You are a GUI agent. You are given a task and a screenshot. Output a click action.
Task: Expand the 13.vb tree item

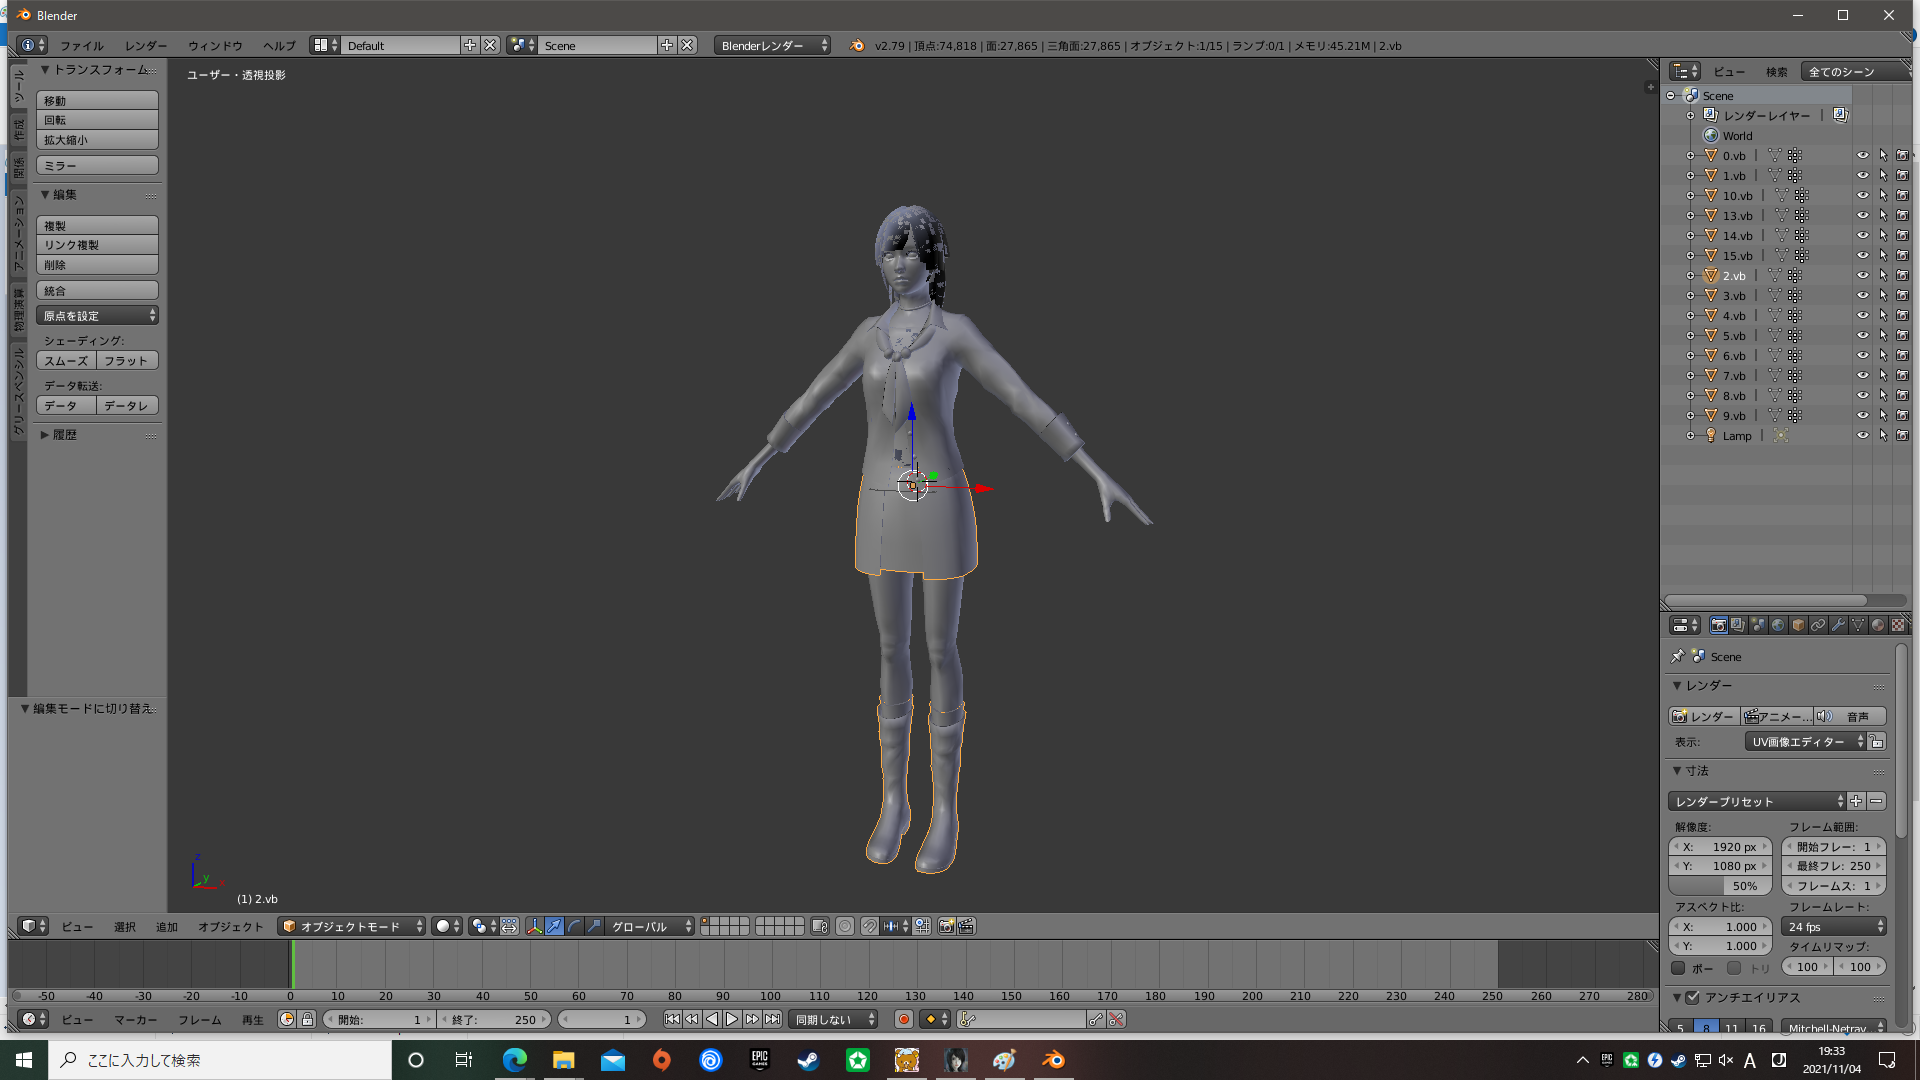[1690, 215]
